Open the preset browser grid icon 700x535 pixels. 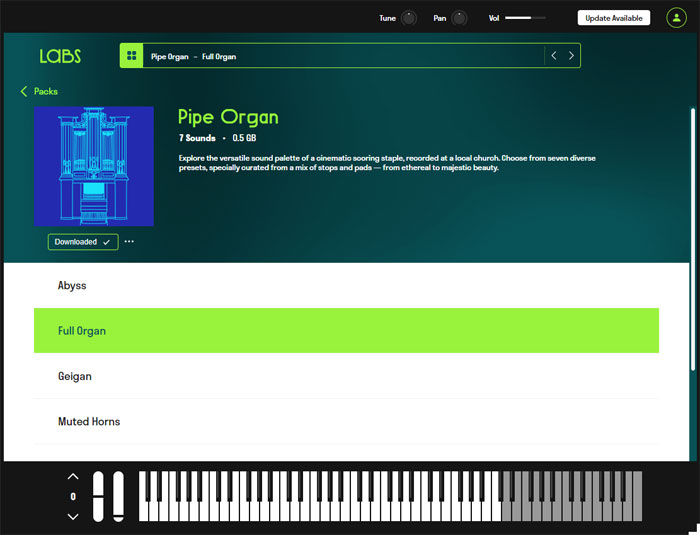tap(131, 55)
